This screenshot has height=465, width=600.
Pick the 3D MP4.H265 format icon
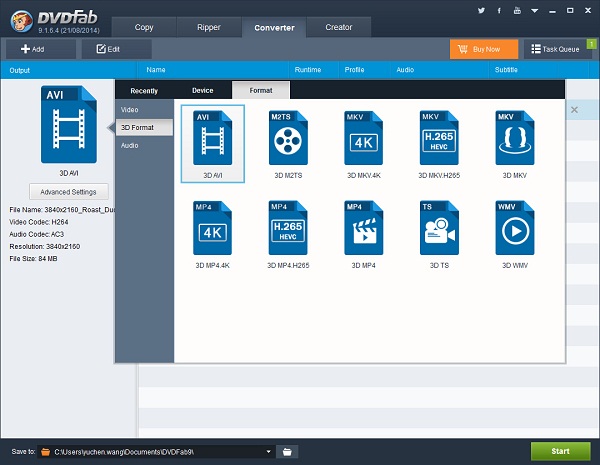click(288, 228)
